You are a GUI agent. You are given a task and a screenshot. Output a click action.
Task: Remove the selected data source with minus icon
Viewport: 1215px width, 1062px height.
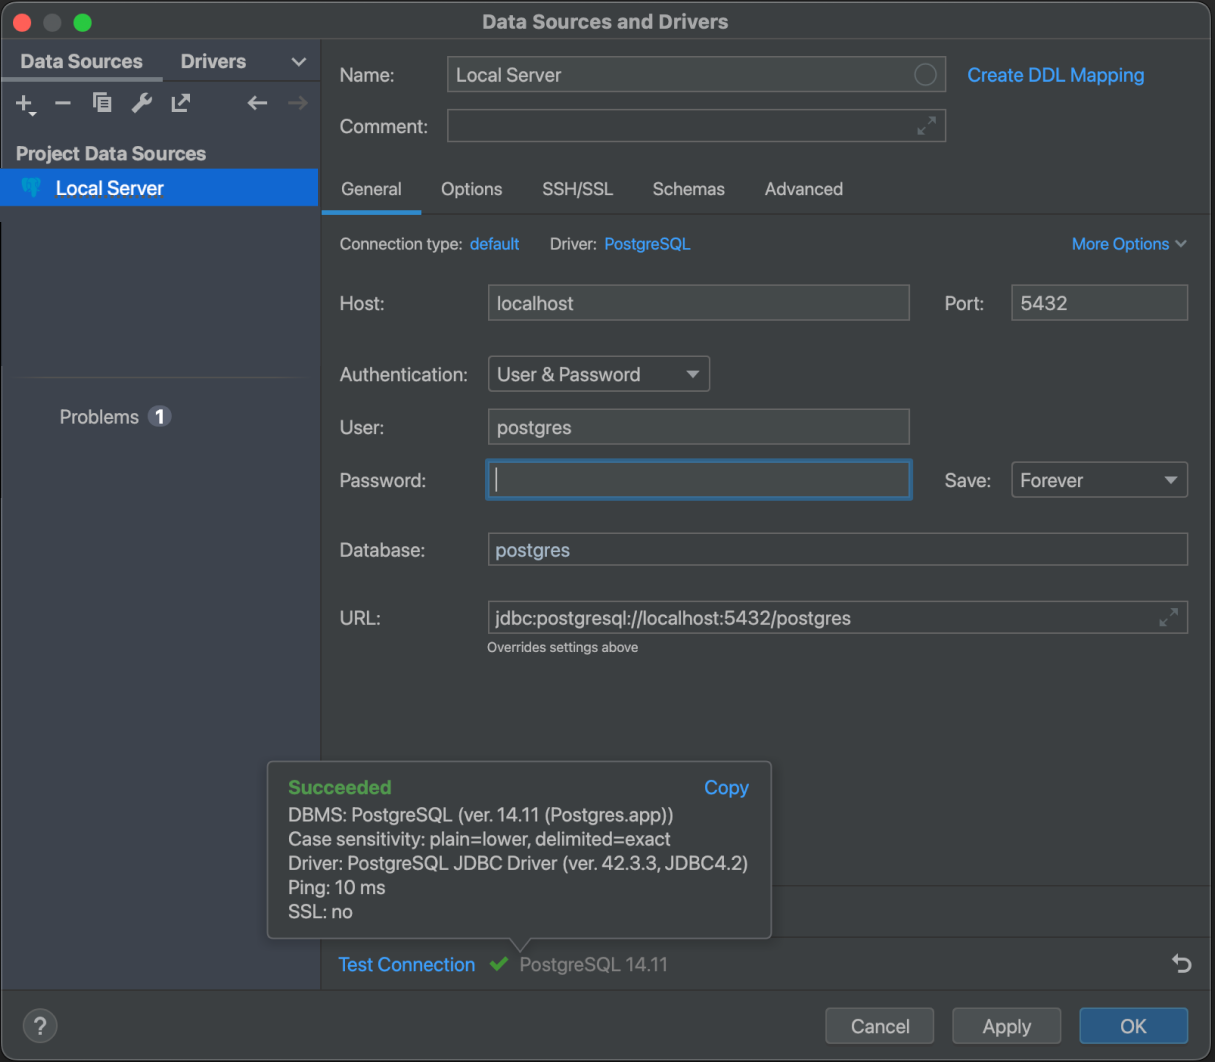[x=62, y=103]
